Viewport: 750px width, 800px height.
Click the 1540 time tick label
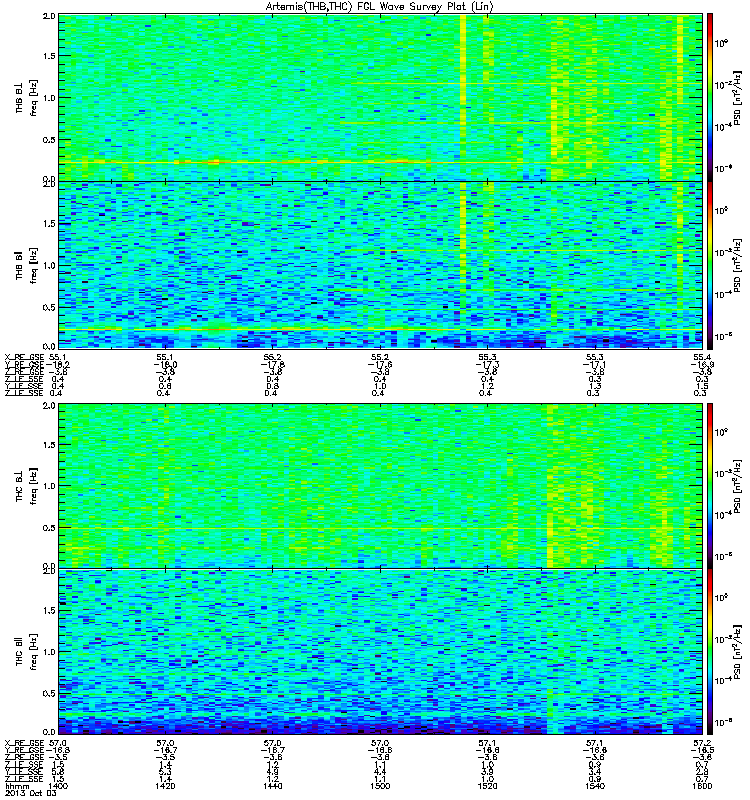[595, 786]
